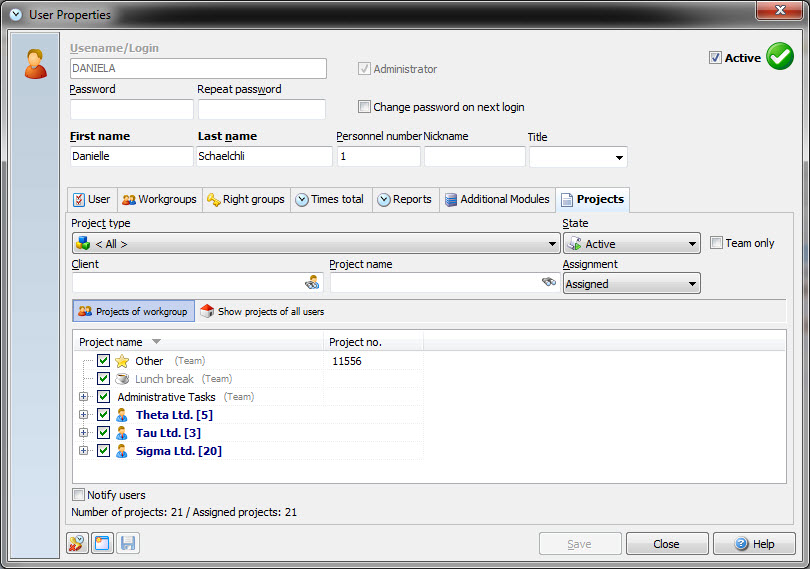810x569 pixels.
Task: Select Projects of workgroup button
Action: (133, 311)
